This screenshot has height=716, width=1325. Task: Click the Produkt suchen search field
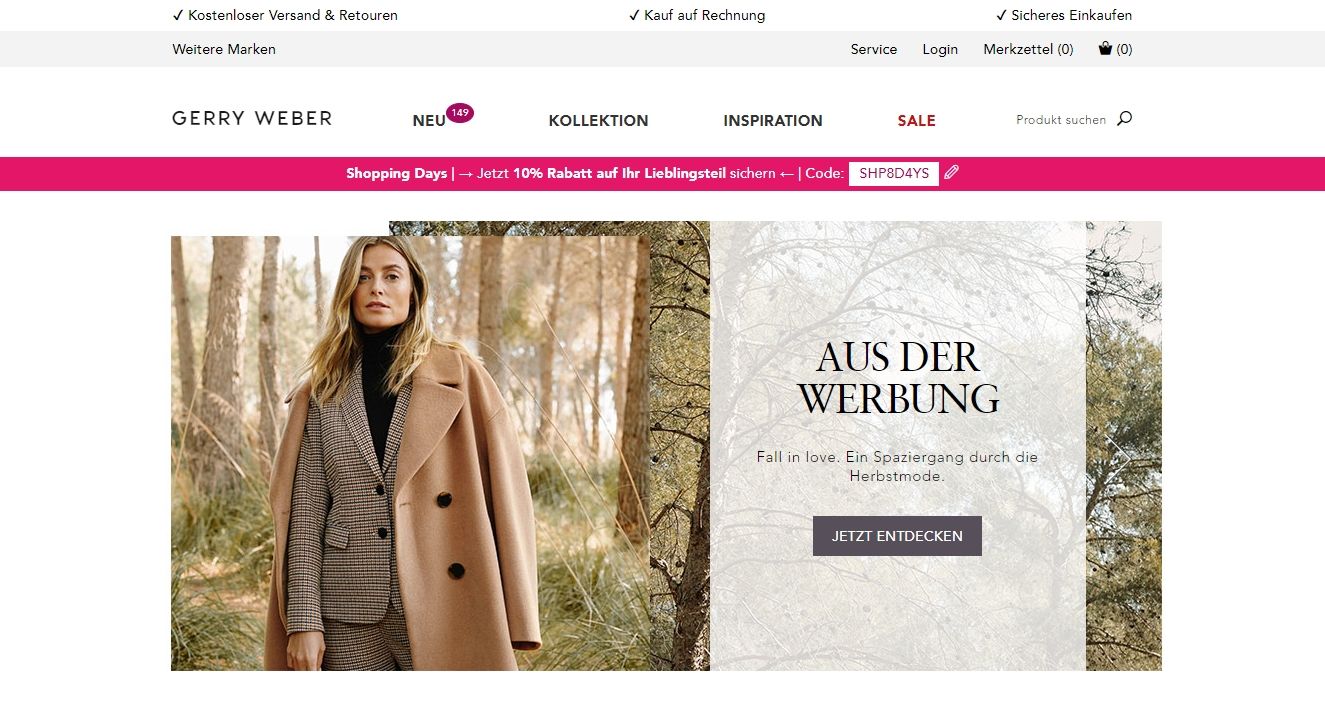pos(1061,120)
